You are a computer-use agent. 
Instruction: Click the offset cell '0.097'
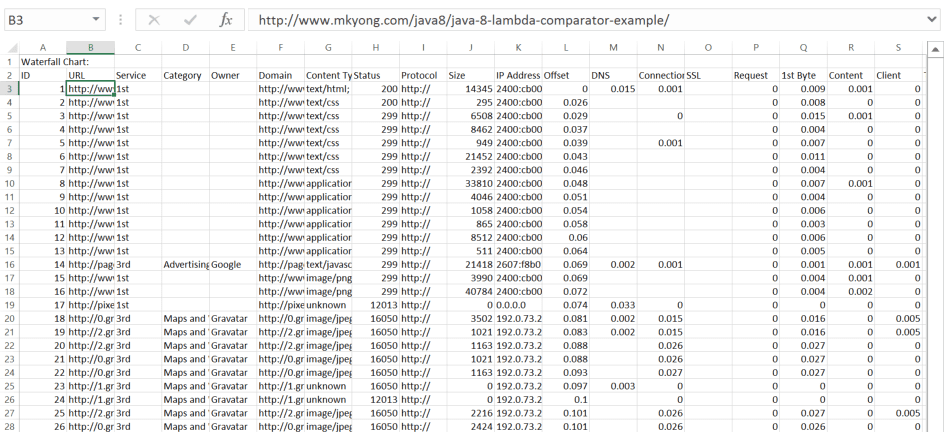coord(566,386)
